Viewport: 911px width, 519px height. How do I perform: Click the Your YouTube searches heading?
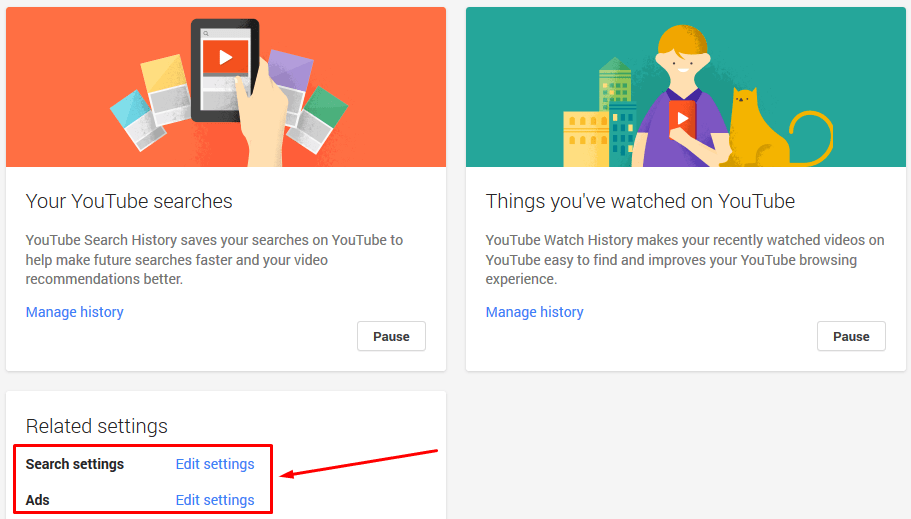129,201
